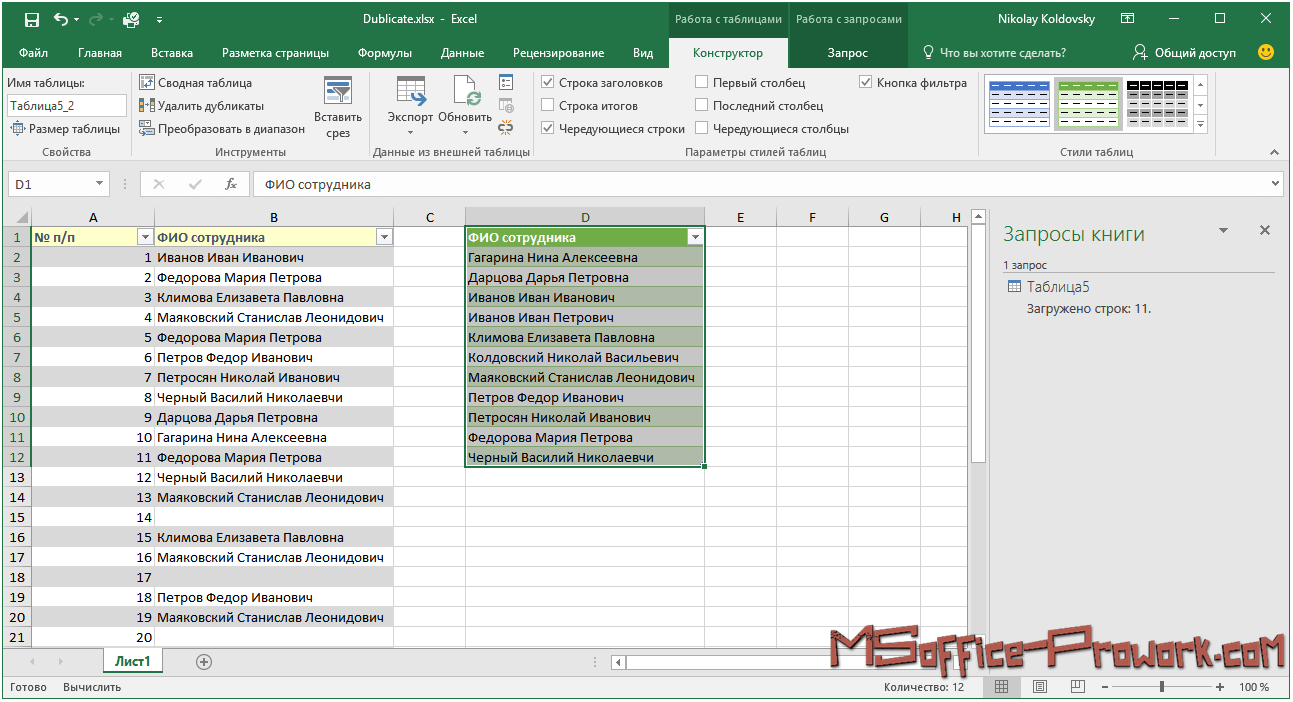Click the Undo arrow icon
This screenshot has height=702, width=1293.
61,19
